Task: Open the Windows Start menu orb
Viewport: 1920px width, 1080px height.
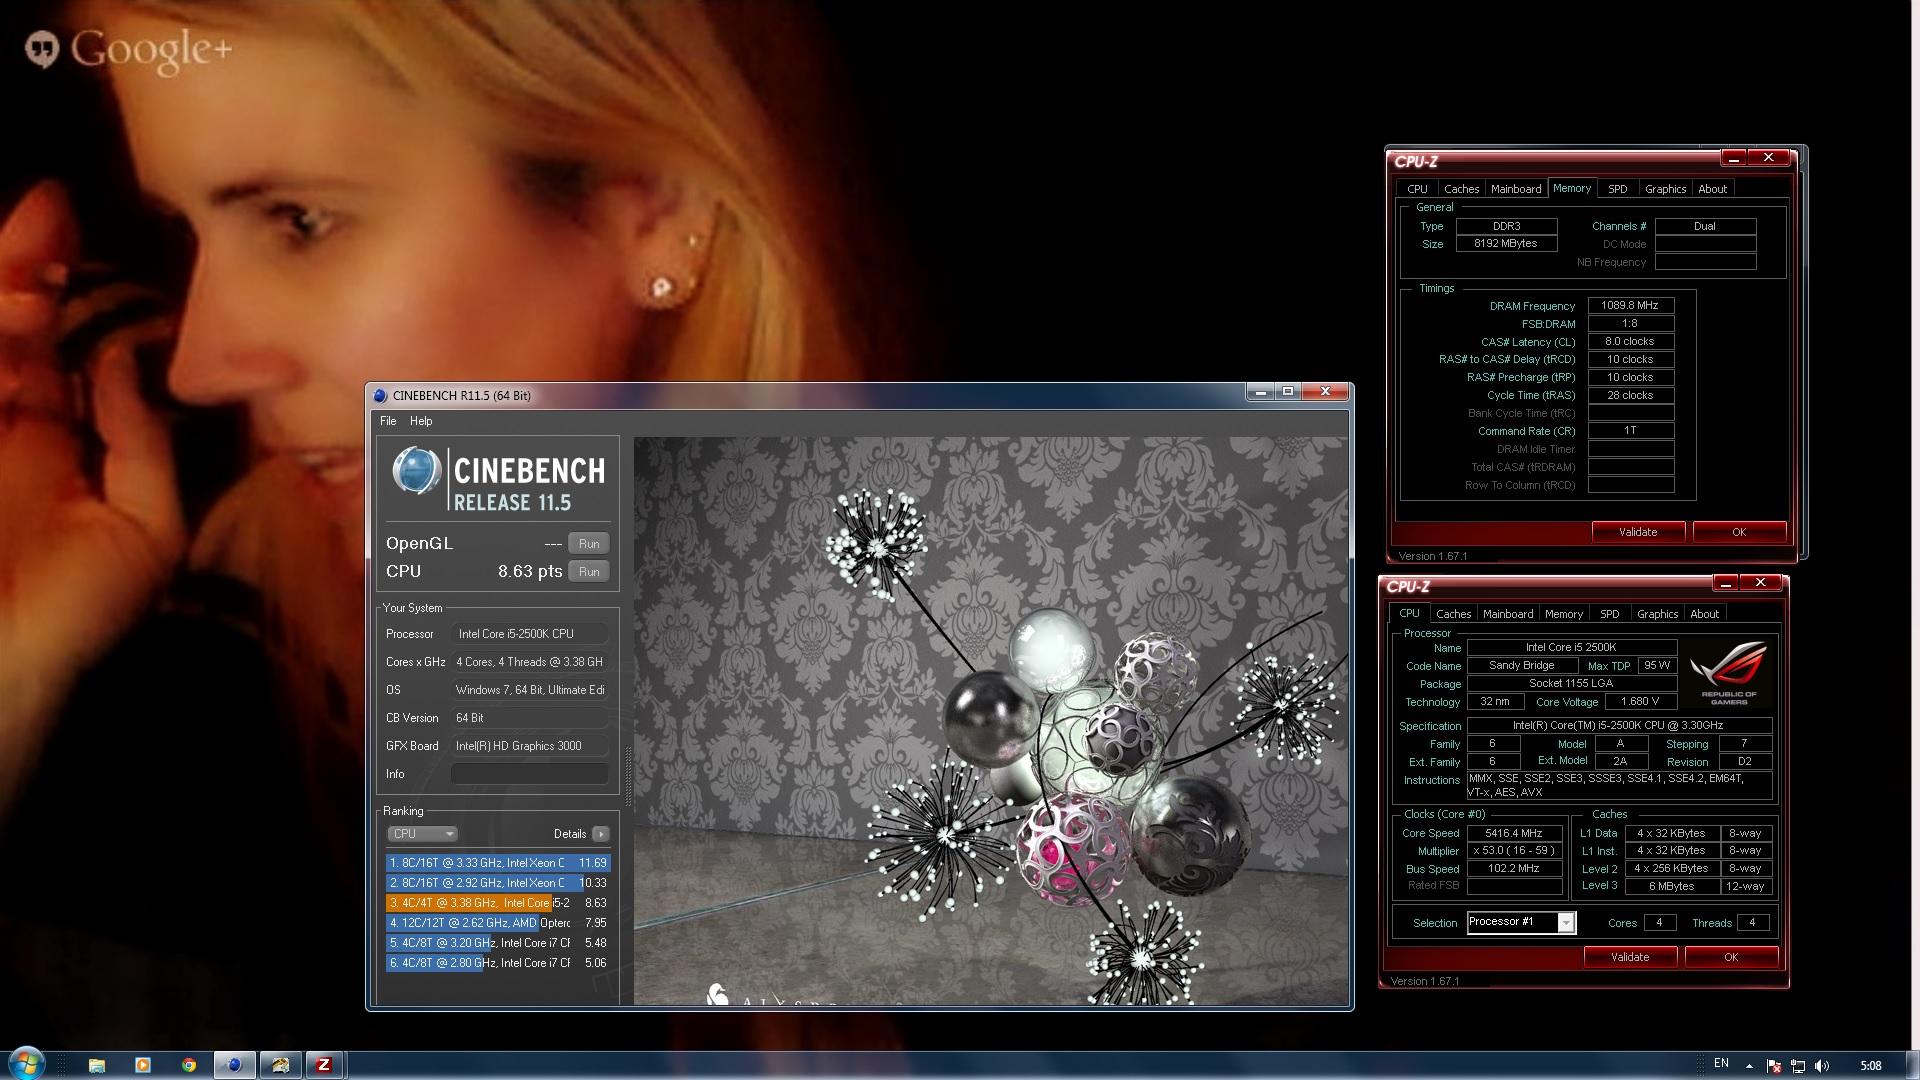Action: click(x=27, y=1063)
